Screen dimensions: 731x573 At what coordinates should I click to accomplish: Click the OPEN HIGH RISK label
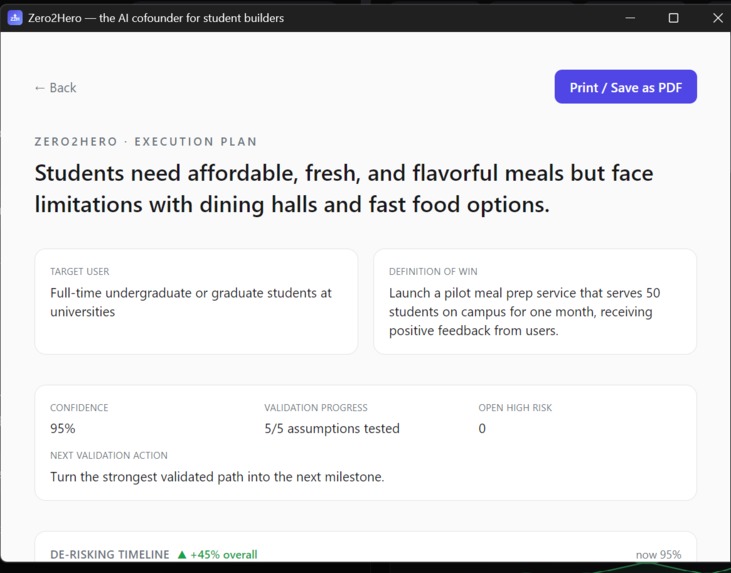[x=515, y=407]
